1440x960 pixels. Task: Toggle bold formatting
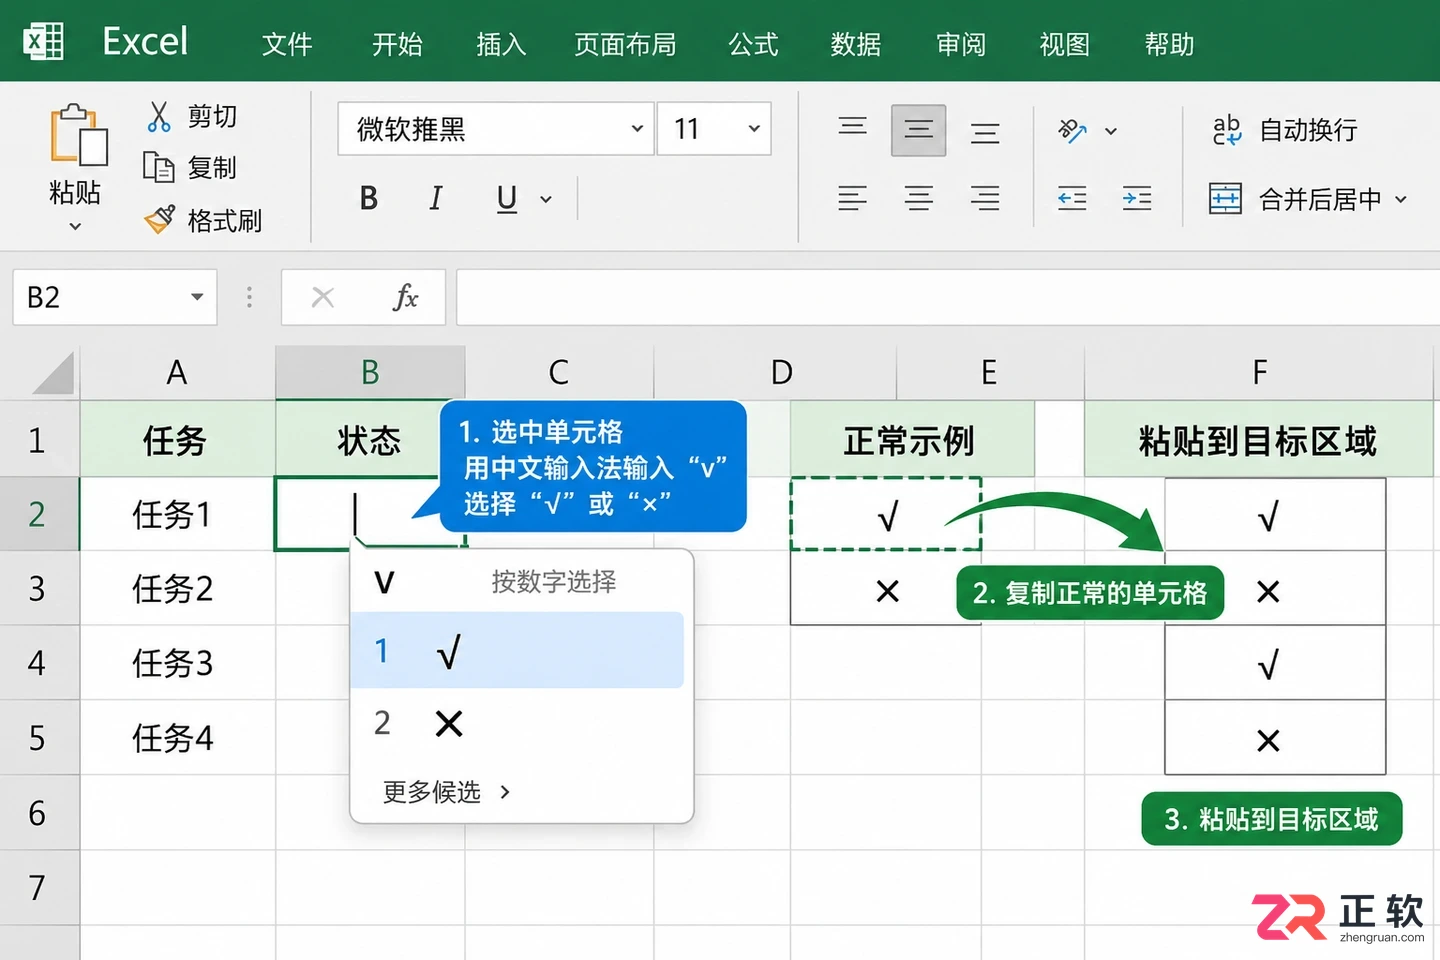[369, 198]
